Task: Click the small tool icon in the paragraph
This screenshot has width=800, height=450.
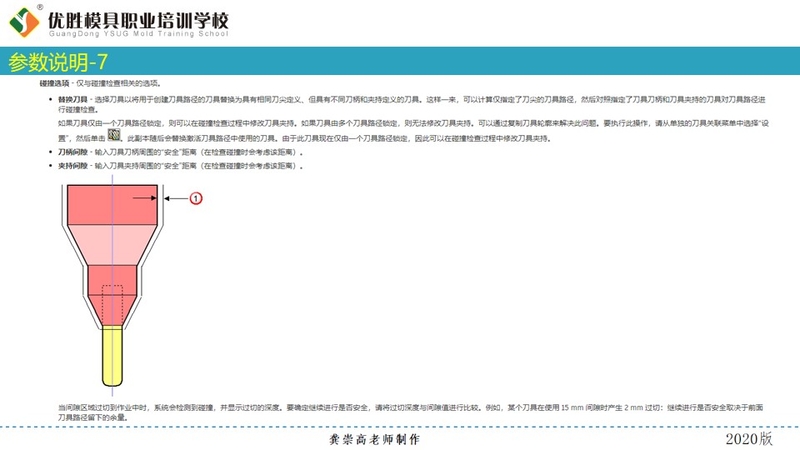Action: tap(115, 133)
